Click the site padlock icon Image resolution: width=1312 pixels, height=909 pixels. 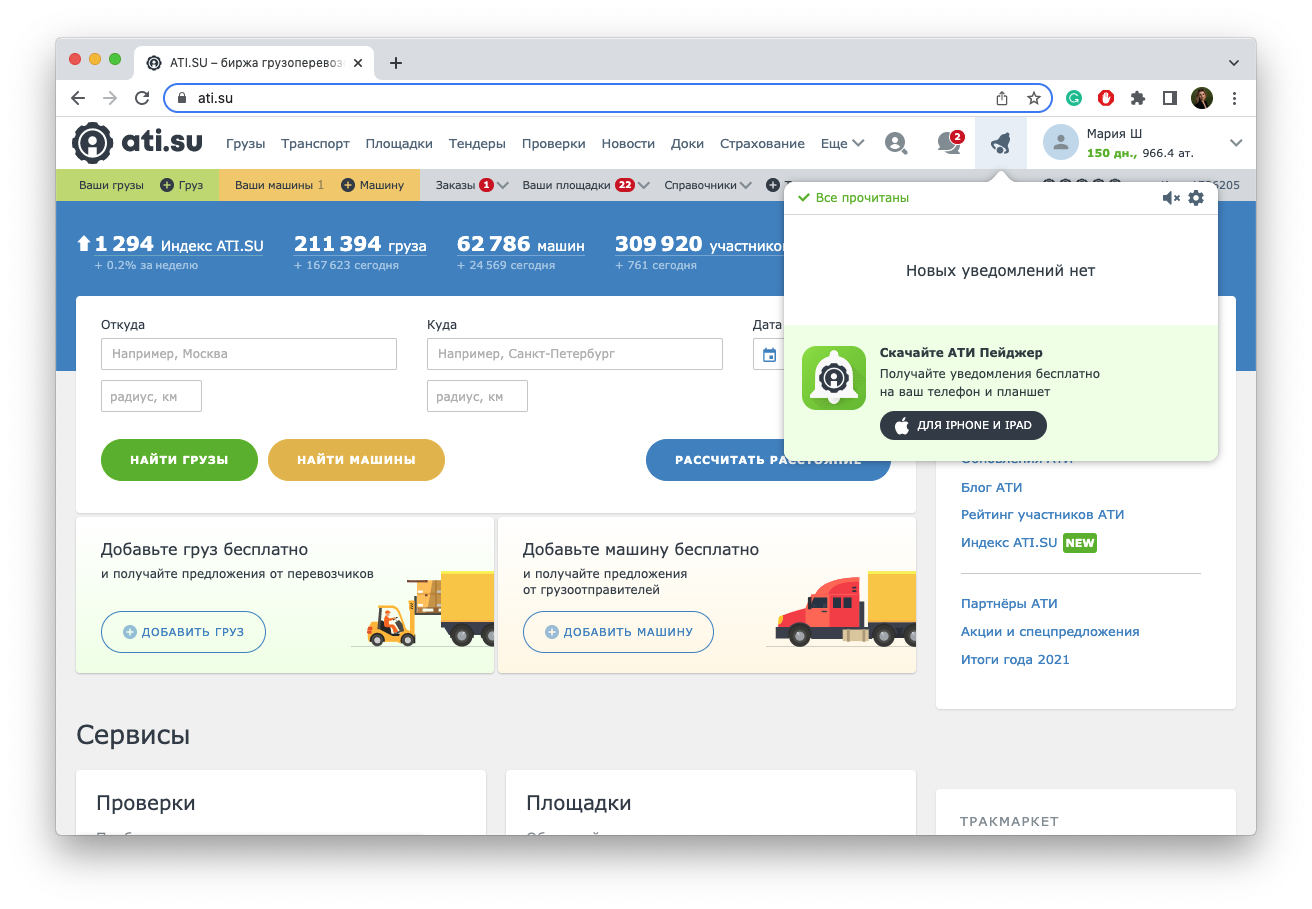tap(182, 98)
